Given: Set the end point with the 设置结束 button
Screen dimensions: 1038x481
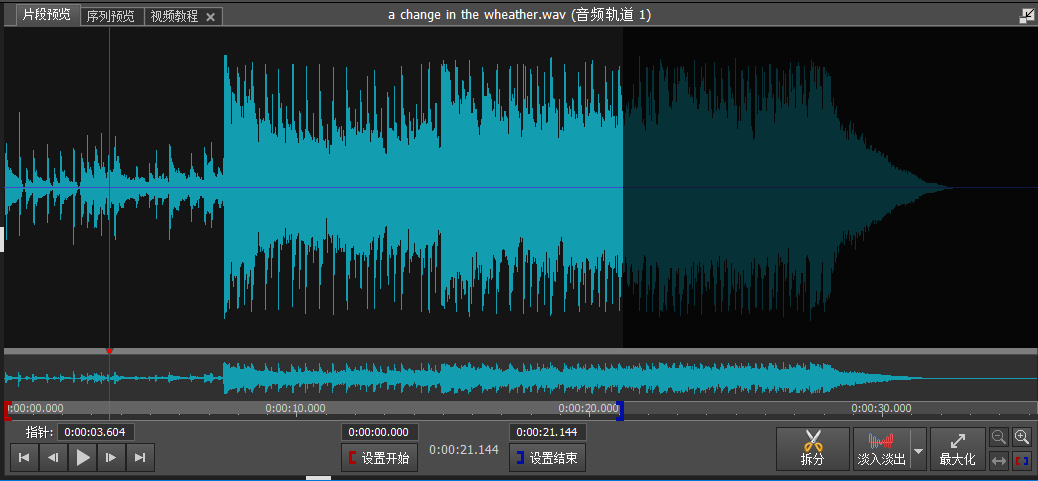Looking at the screenshot, I should (x=547, y=458).
